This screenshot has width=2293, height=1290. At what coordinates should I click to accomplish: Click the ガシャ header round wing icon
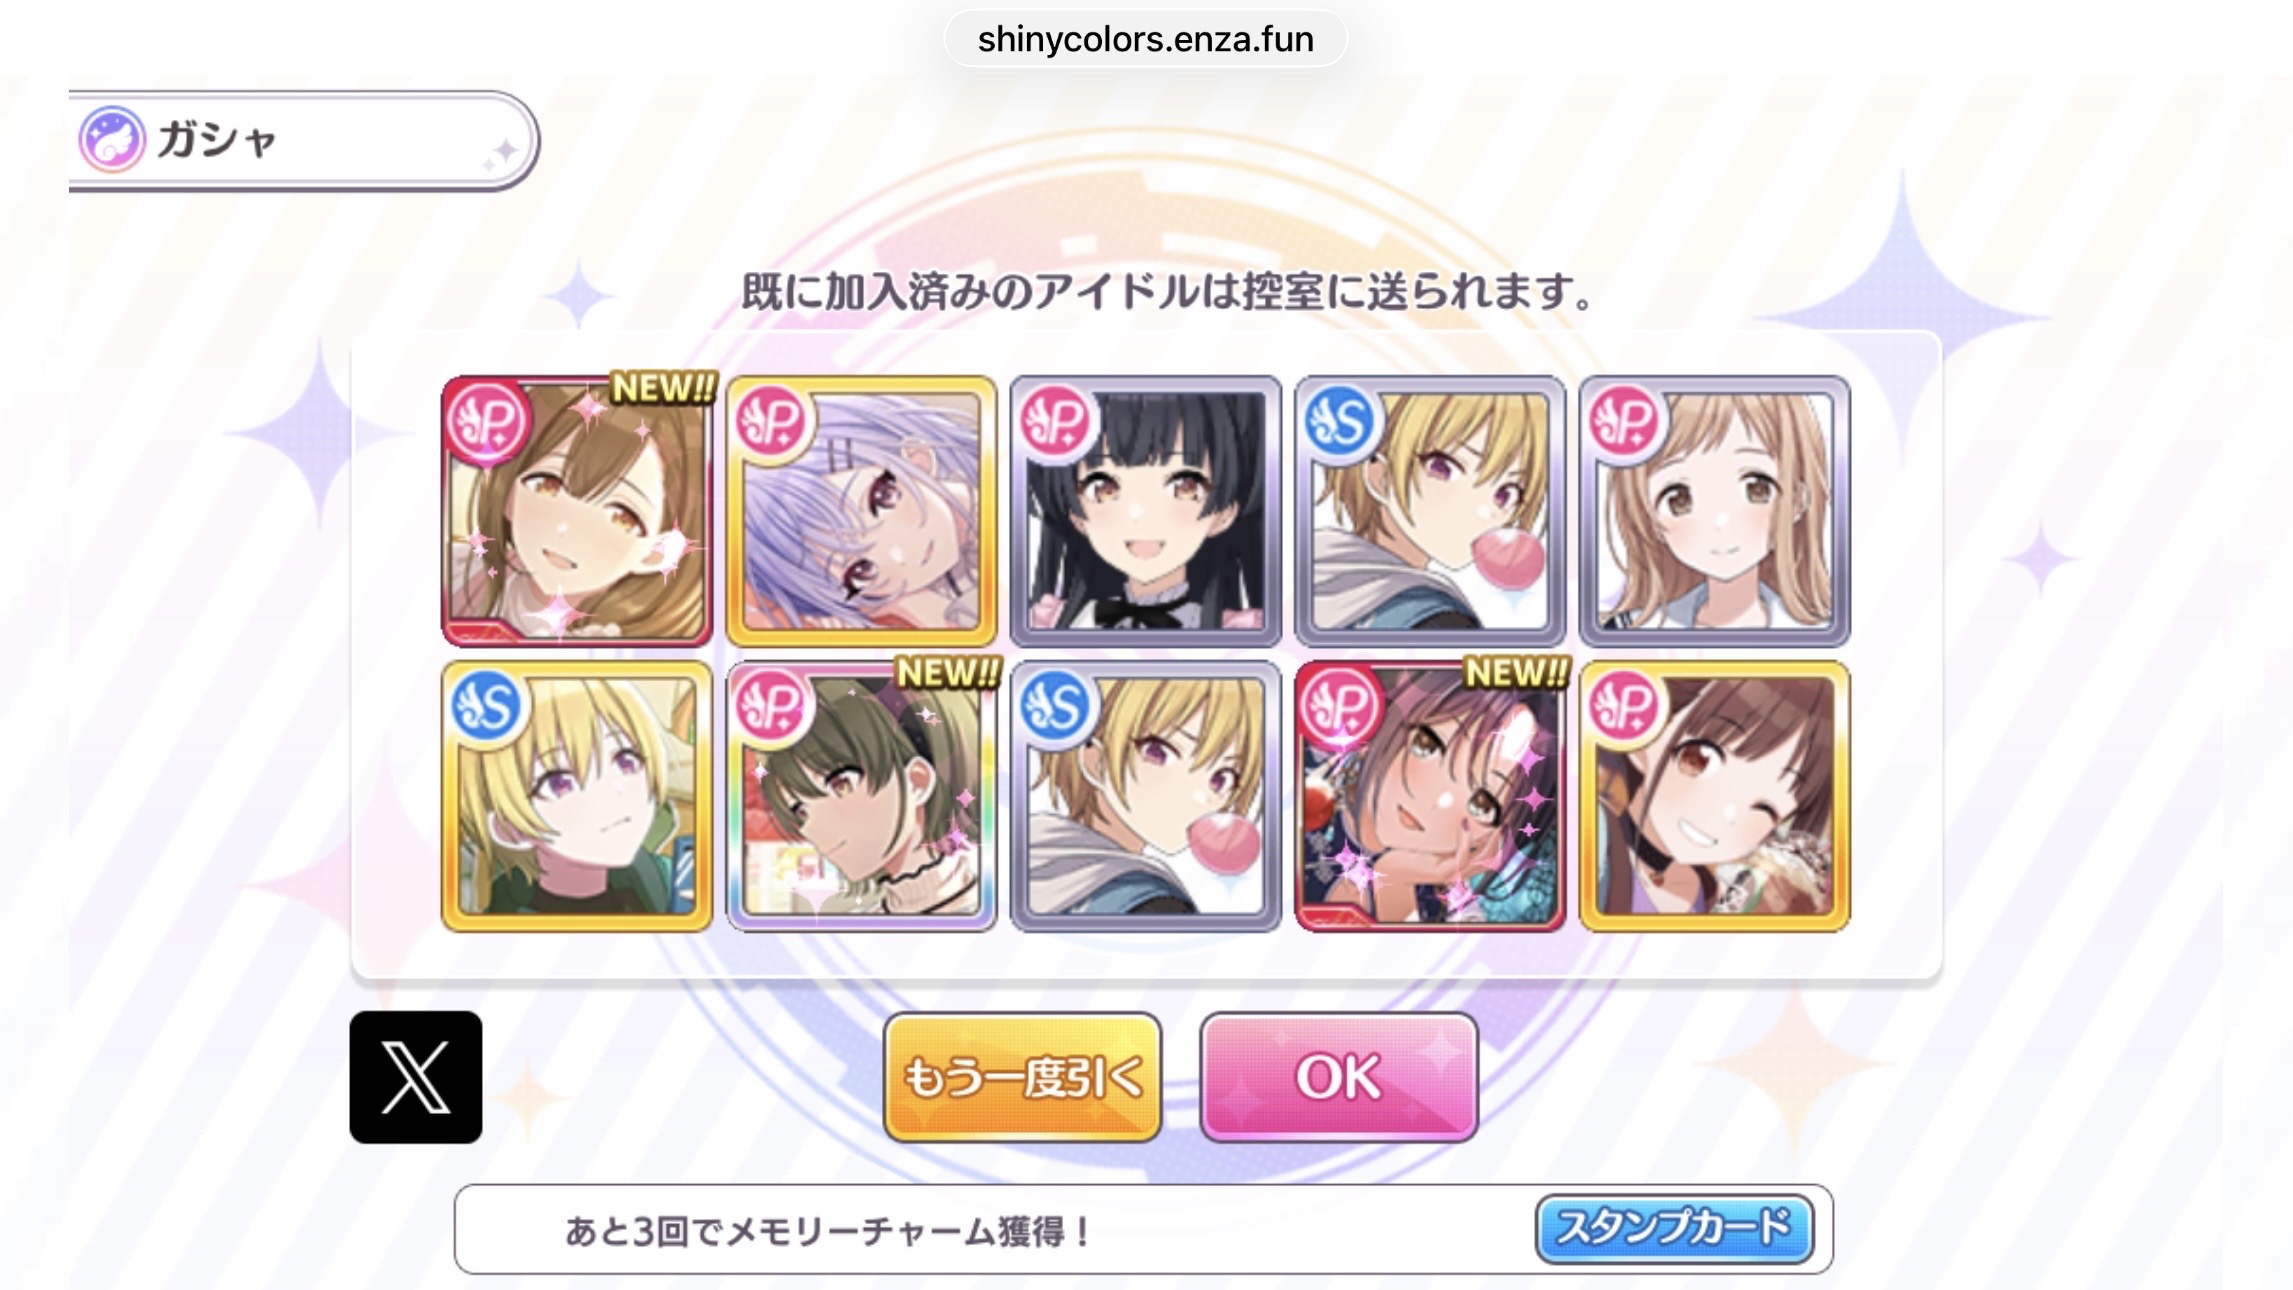pos(113,139)
